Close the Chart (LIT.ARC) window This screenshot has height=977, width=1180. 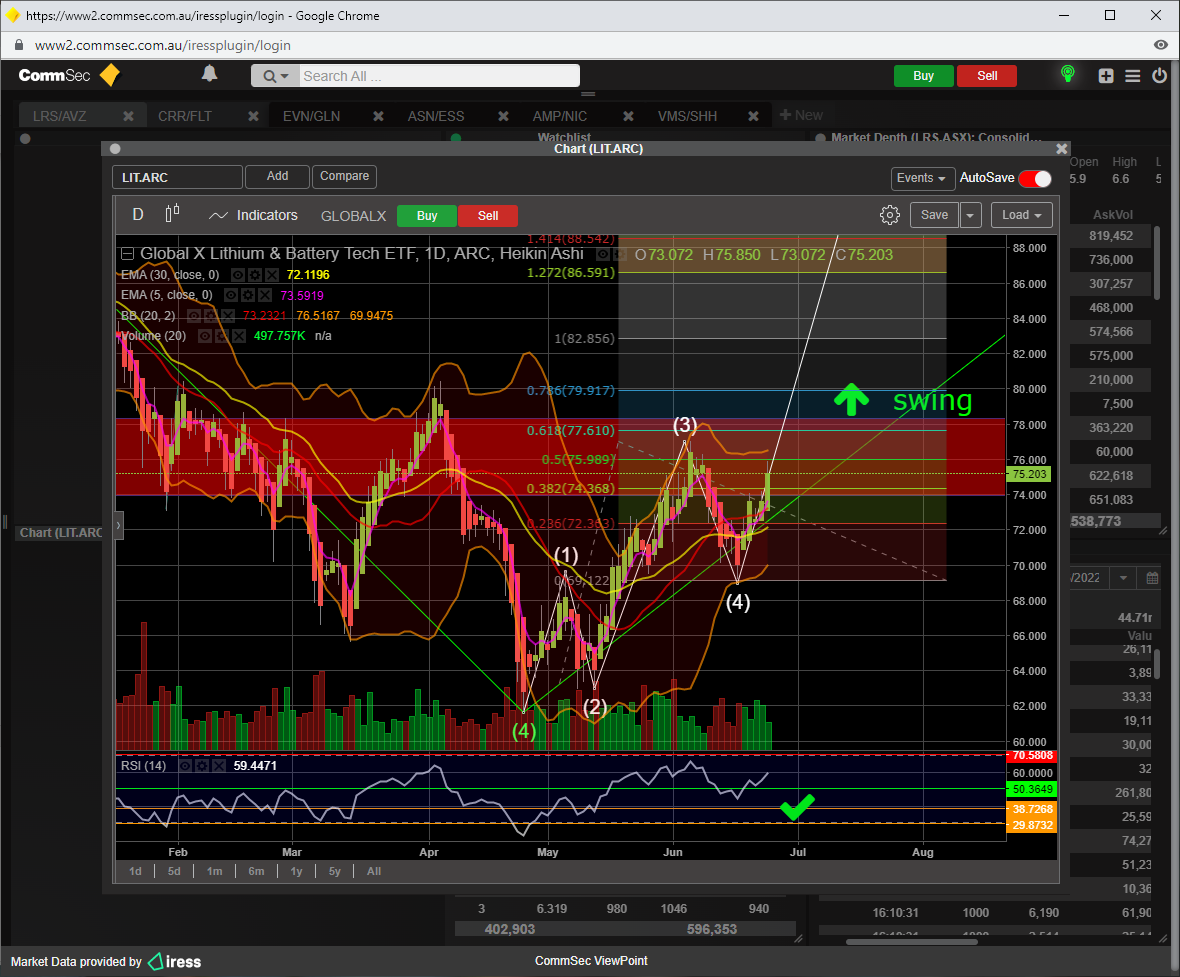click(1061, 149)
